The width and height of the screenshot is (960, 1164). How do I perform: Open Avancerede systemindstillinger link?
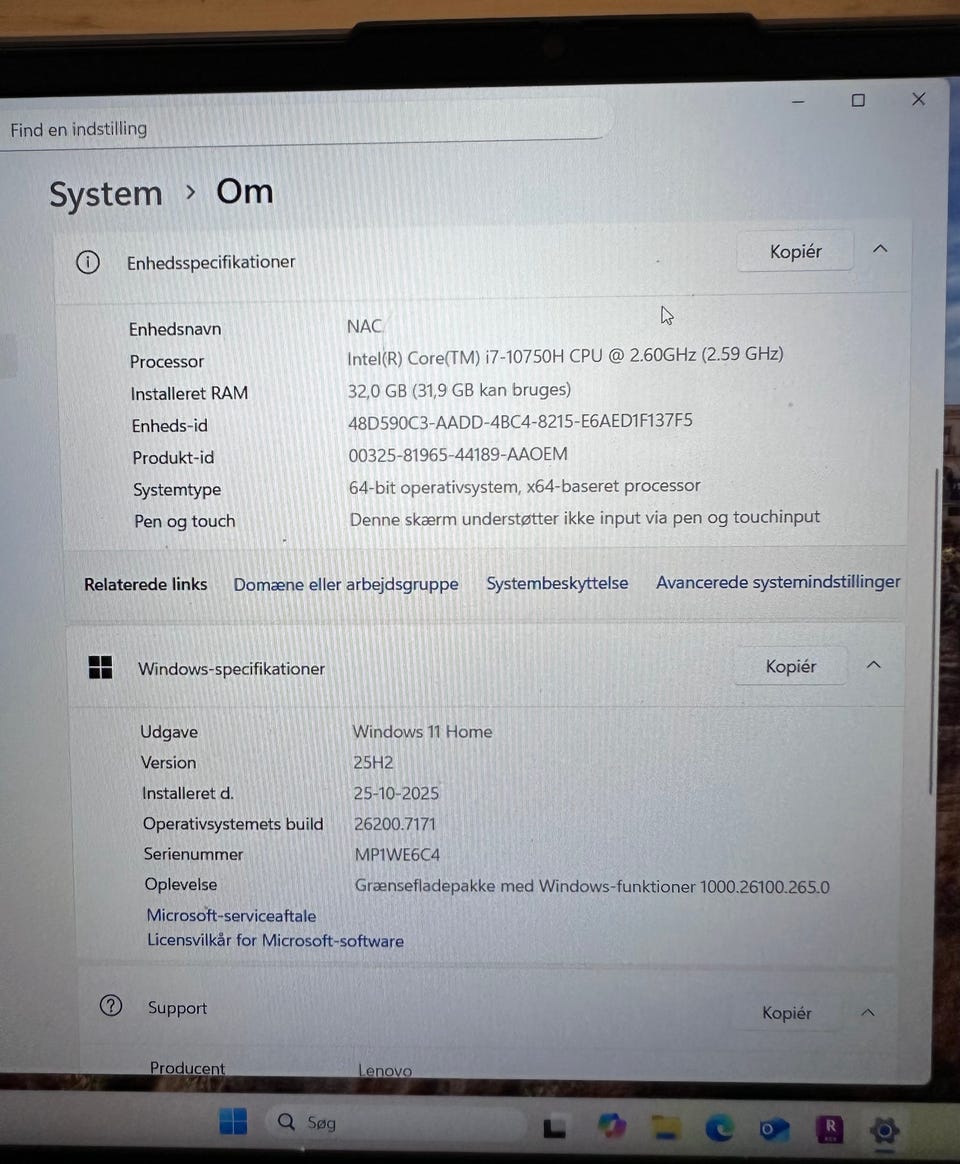(778, 581)
